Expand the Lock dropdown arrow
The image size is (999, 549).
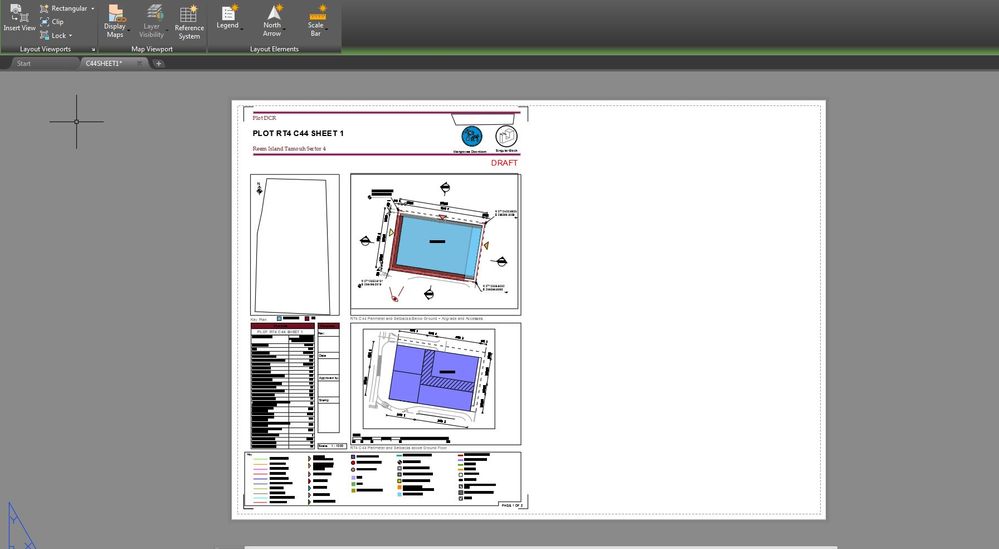pyautogui.click(x=70, y=36)
